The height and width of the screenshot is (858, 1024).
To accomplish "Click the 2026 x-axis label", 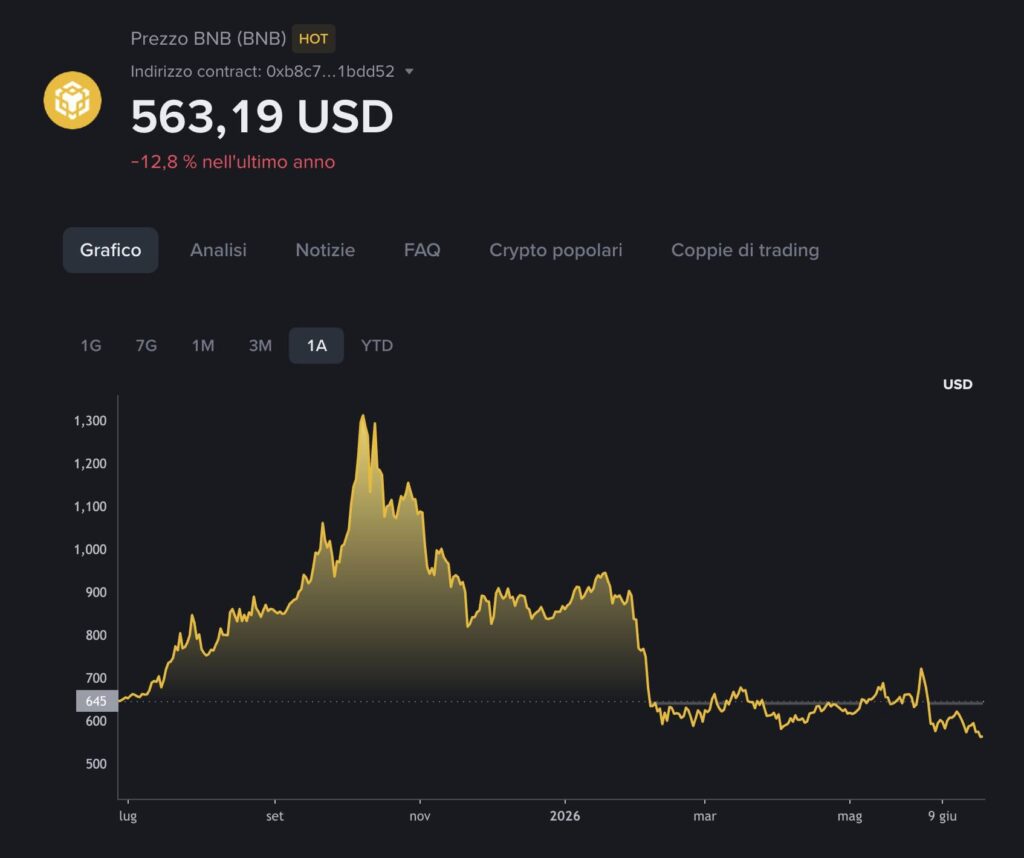I will click(x=565, y=816).
